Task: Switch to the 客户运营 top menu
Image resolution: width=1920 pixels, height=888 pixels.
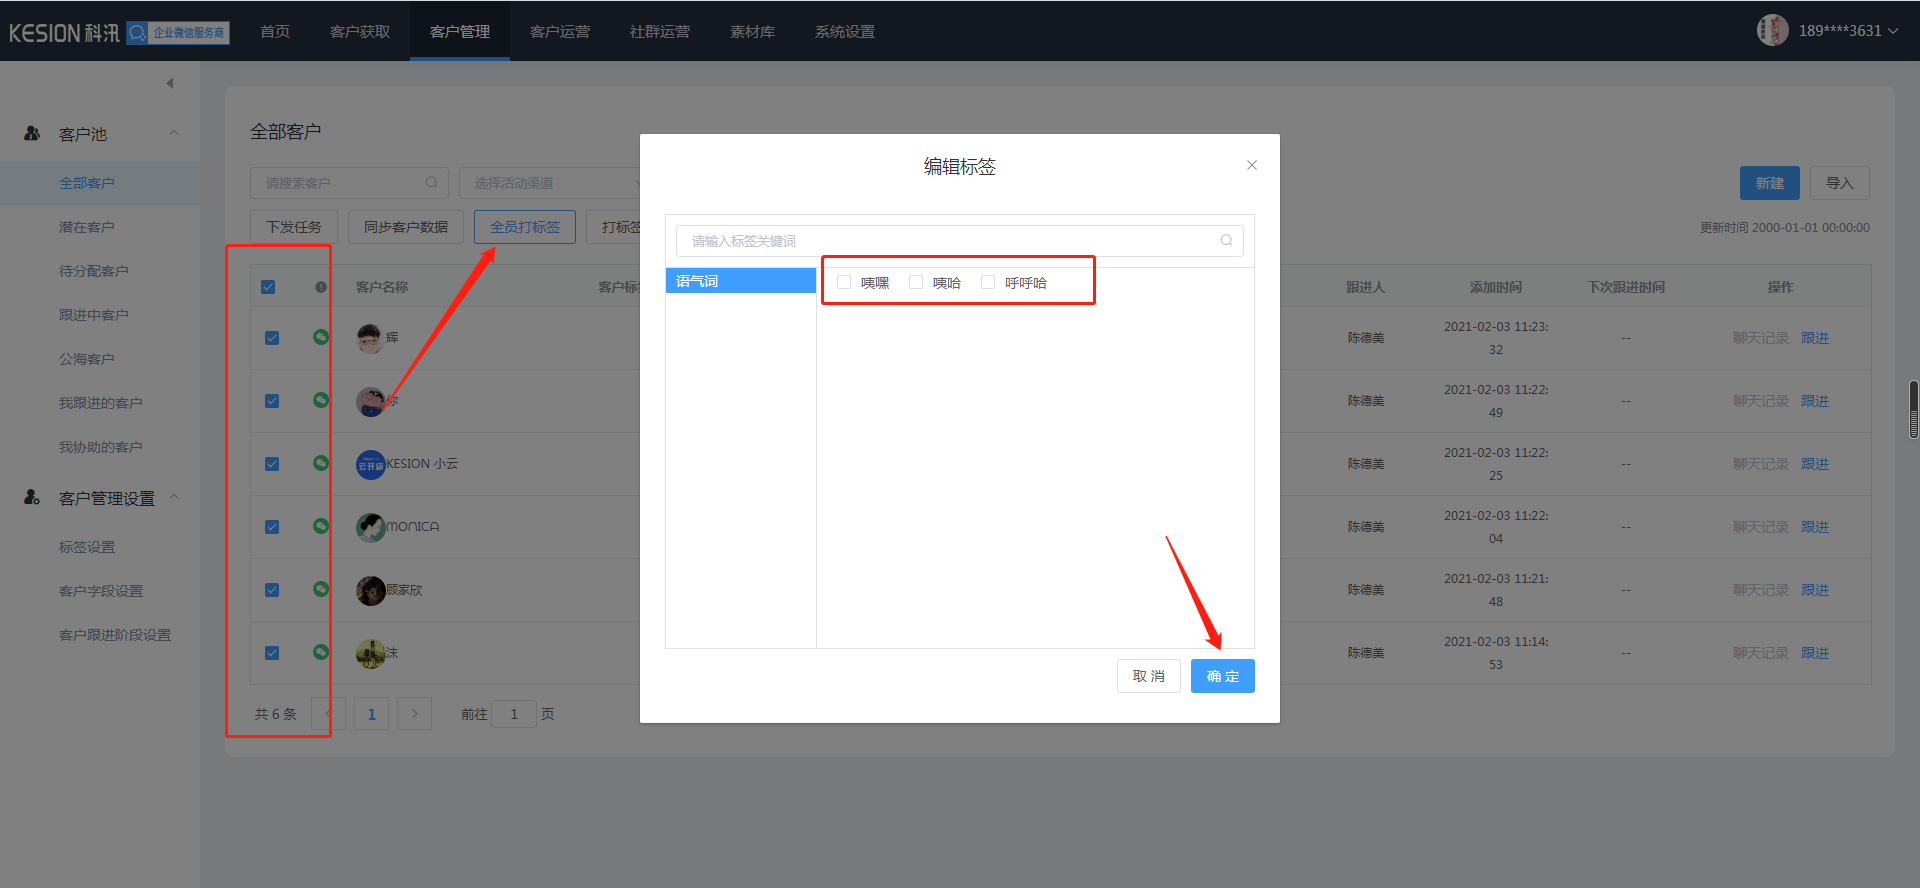Action: pos(559,32)
